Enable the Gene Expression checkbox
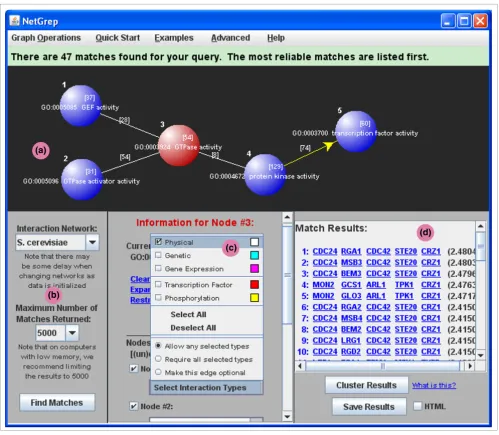499x435 pixels. (158, 268)
